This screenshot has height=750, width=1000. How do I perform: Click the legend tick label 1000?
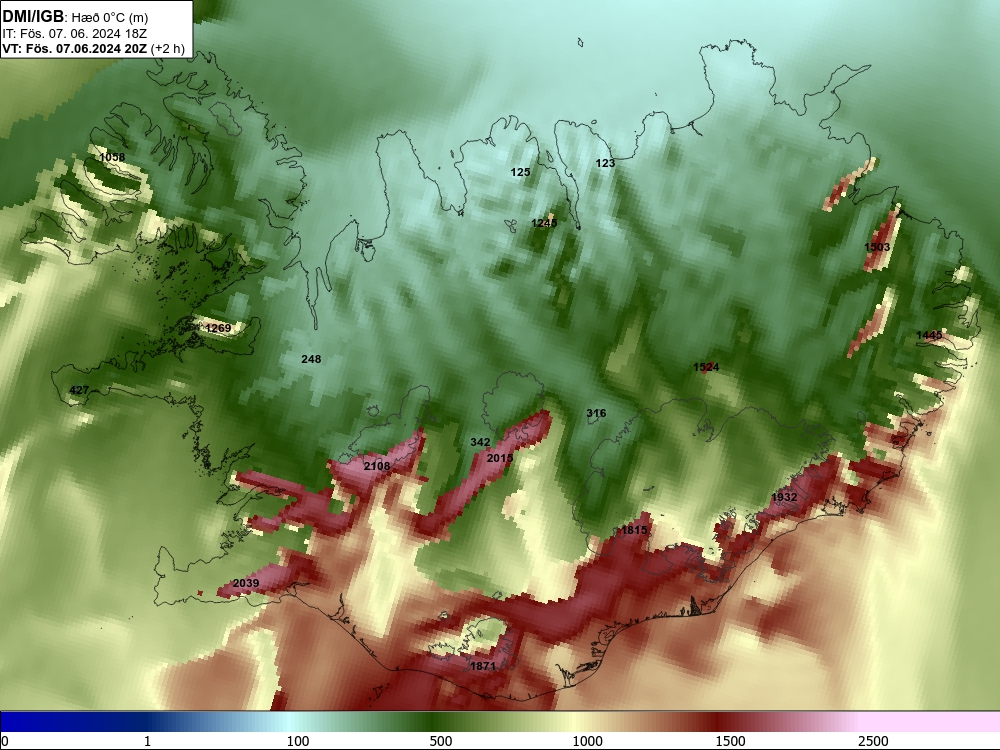click(587, 741)
